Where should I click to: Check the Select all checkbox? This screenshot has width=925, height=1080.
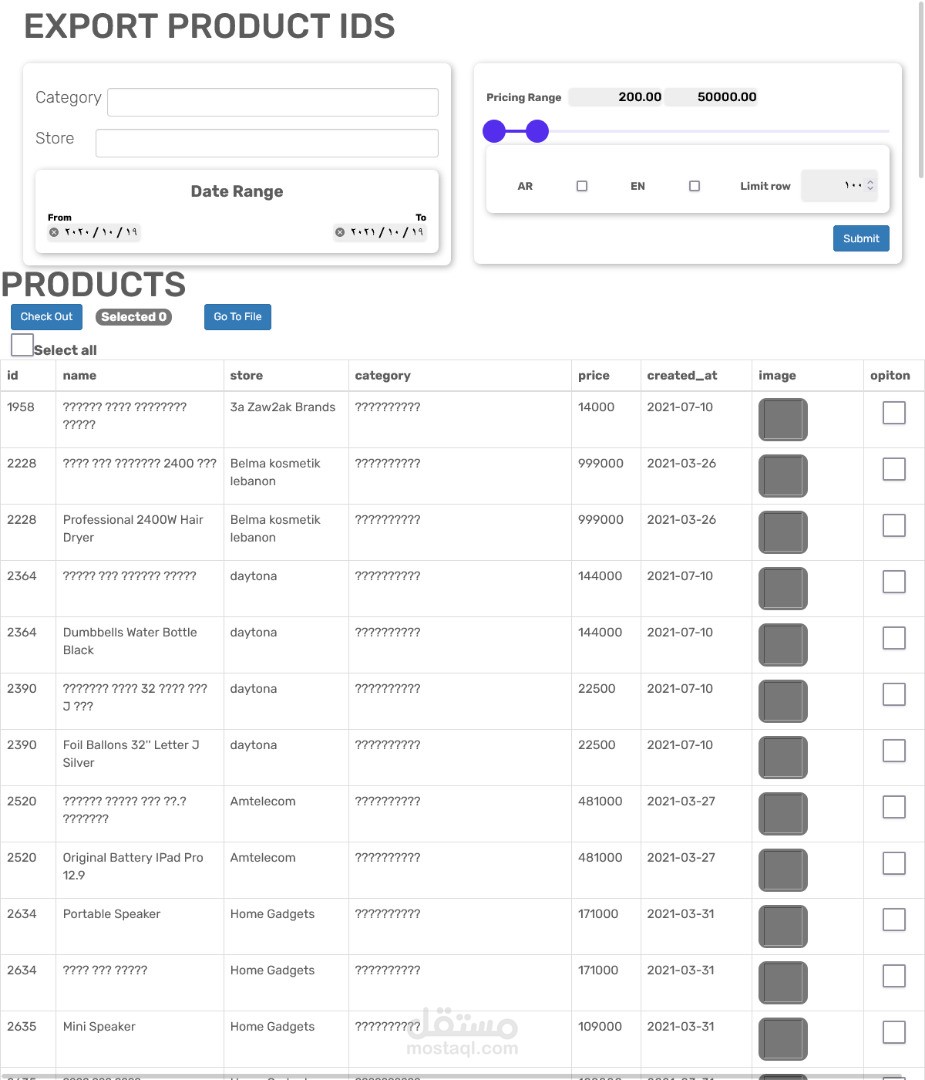[22, 345]
